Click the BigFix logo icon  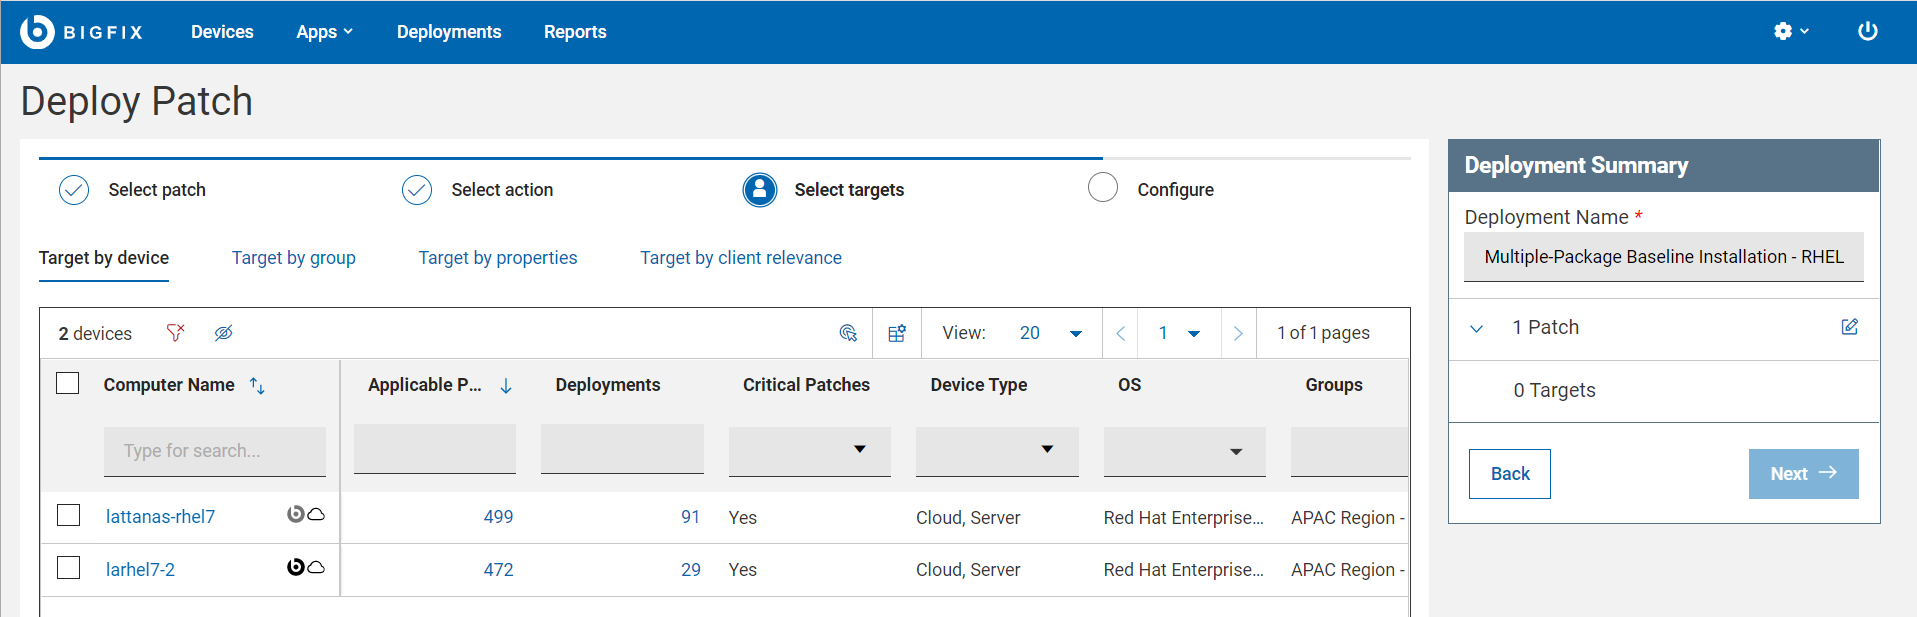click(37, 32)
